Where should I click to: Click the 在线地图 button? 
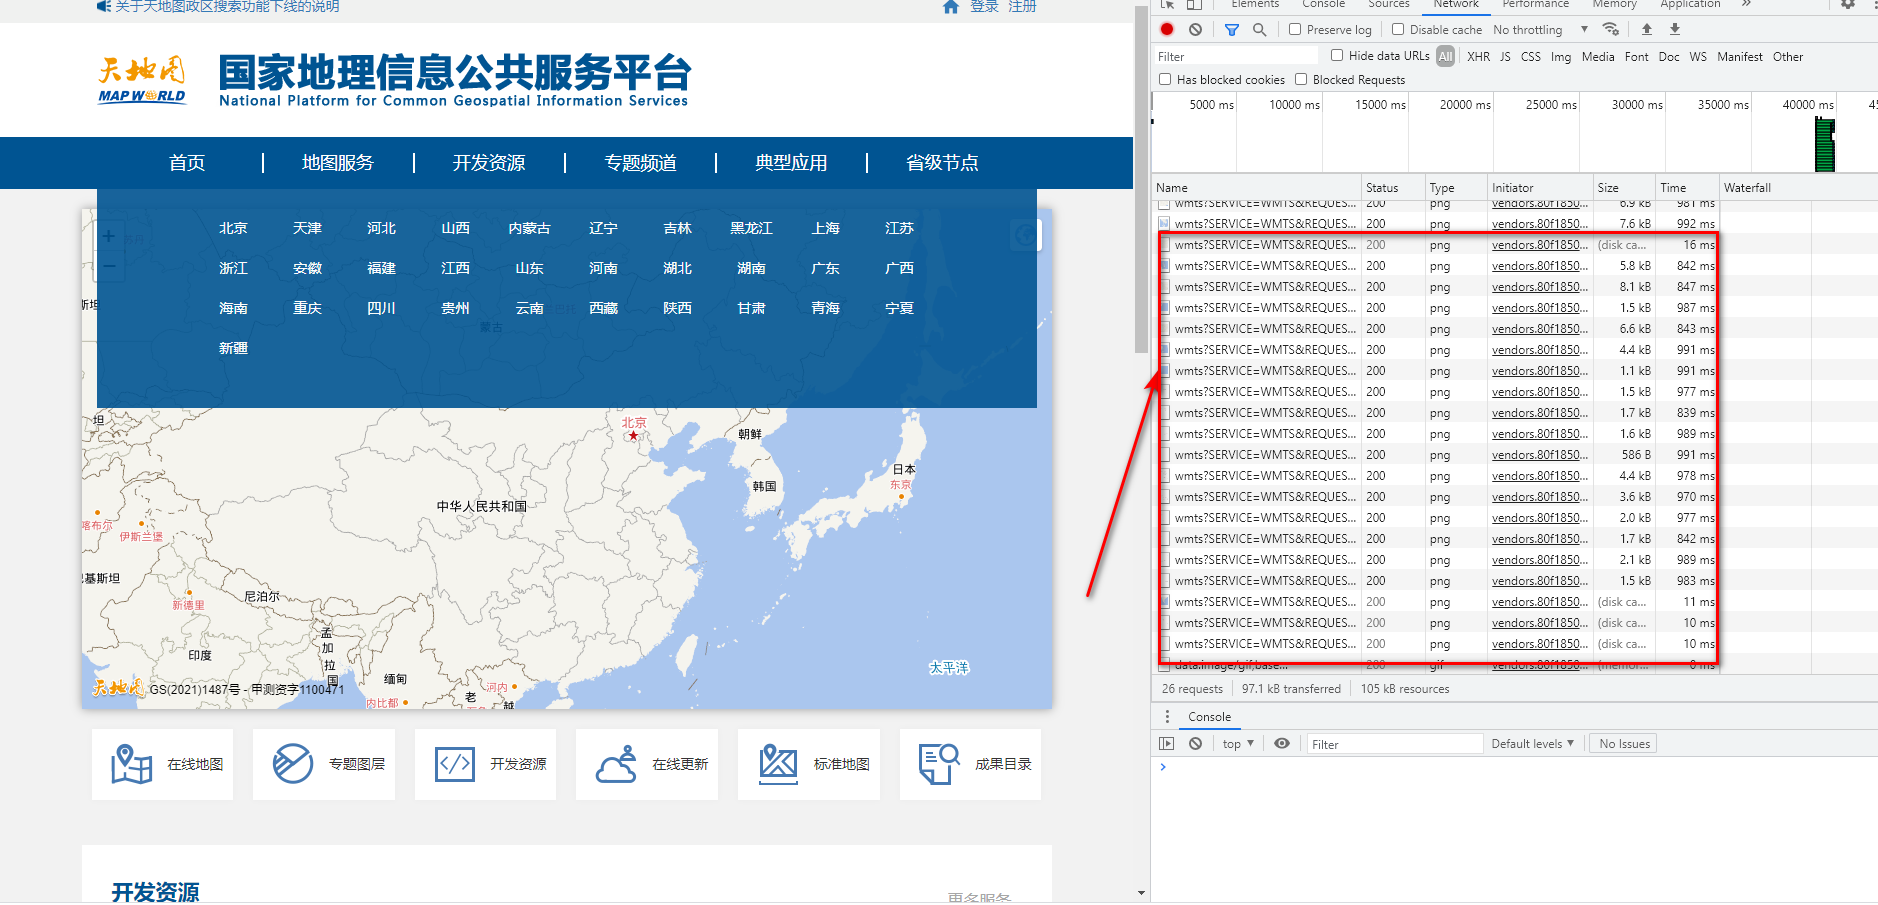162,764
